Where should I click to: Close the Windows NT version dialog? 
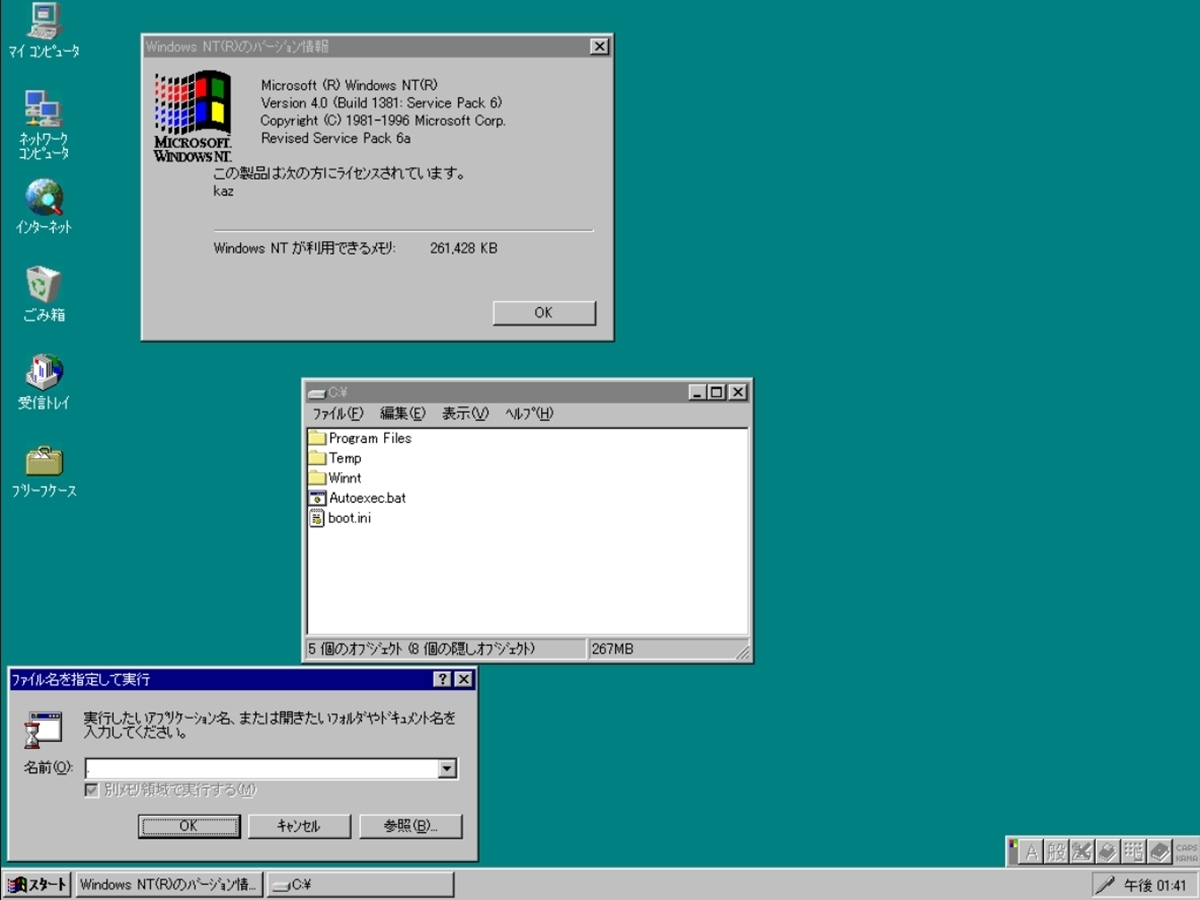(x=598, y=46)
